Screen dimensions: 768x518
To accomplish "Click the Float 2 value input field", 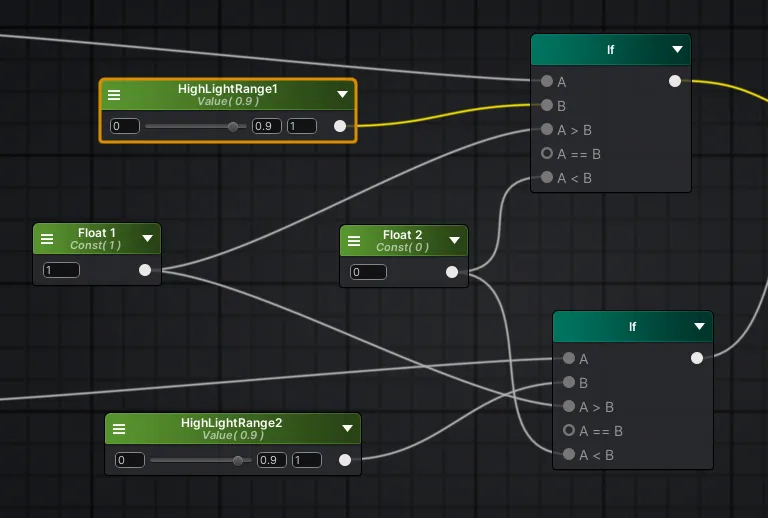I will pos(367,272).
